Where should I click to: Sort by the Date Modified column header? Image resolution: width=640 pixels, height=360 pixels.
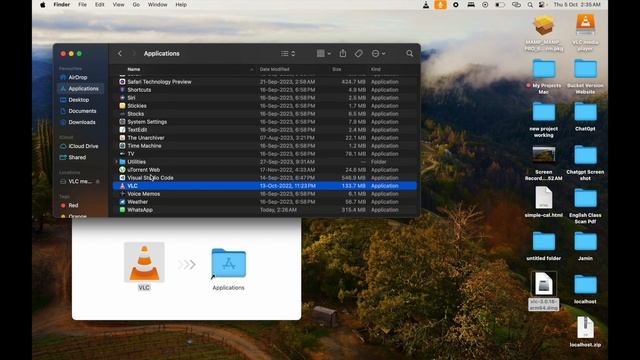coord(274,69)
